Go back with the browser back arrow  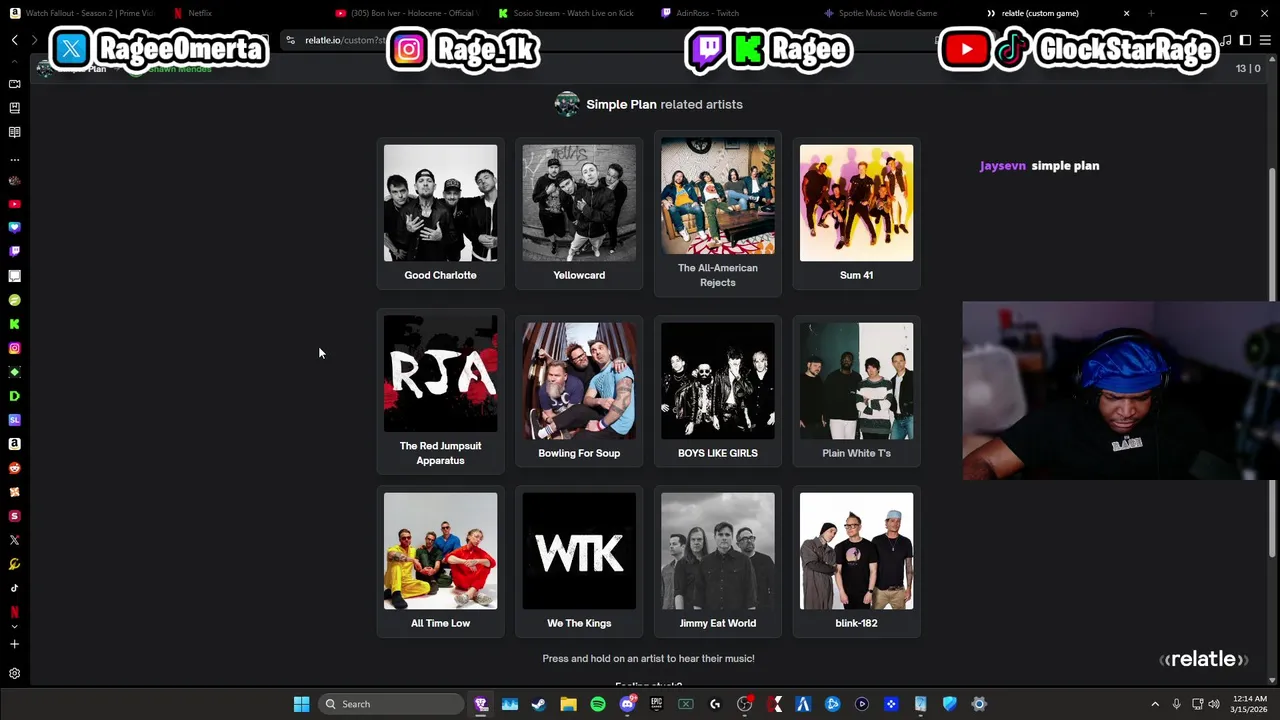point(14,40)
